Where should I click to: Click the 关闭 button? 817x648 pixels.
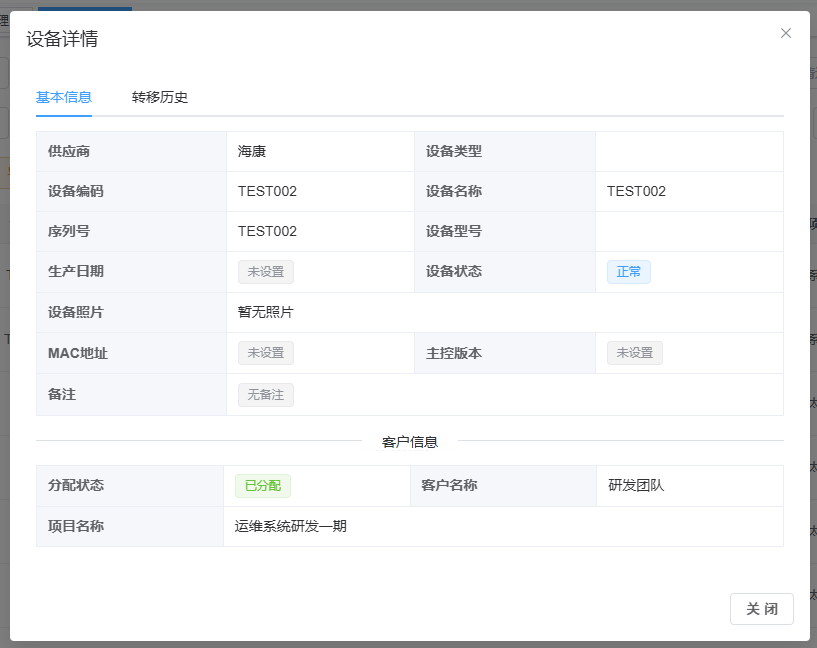tap(761, 609)
